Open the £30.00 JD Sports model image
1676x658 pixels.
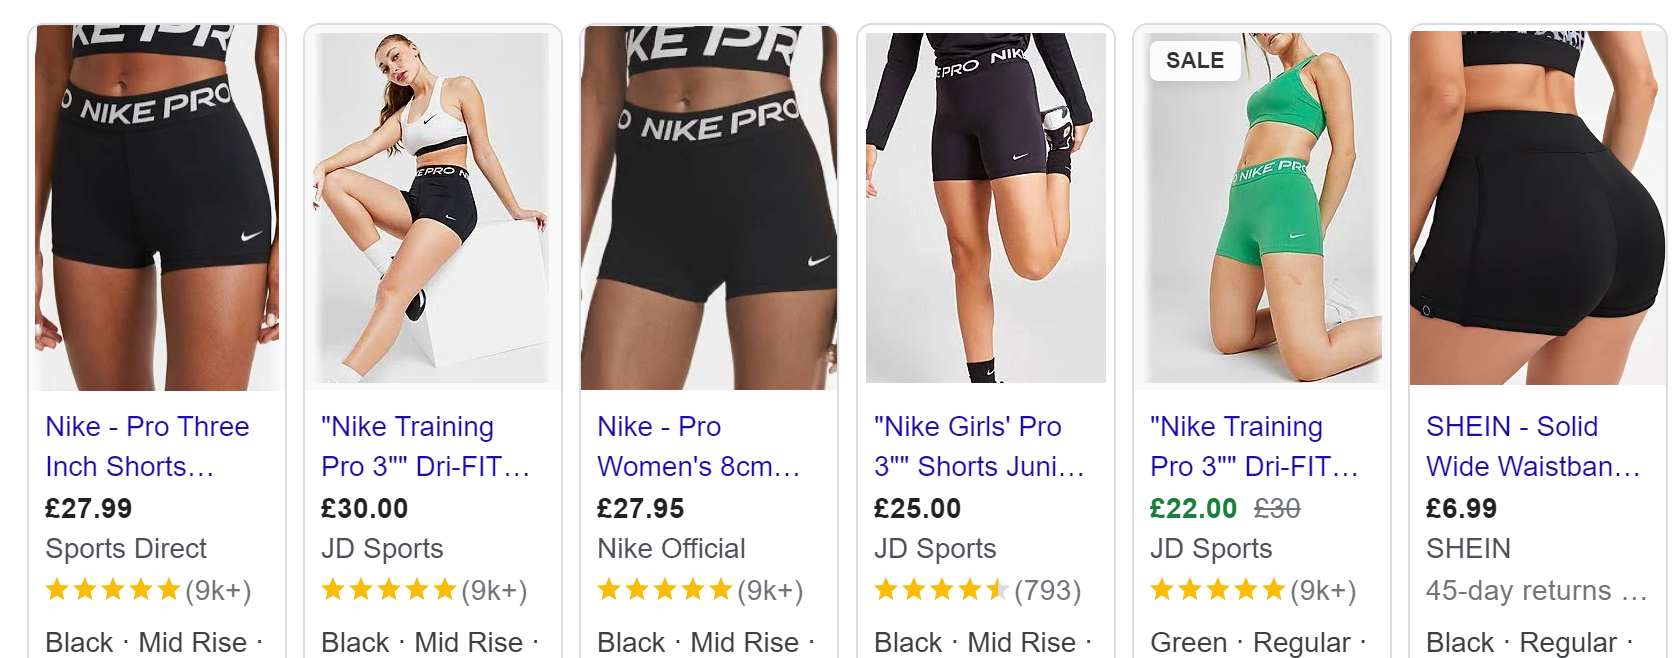tap(433, 208)
